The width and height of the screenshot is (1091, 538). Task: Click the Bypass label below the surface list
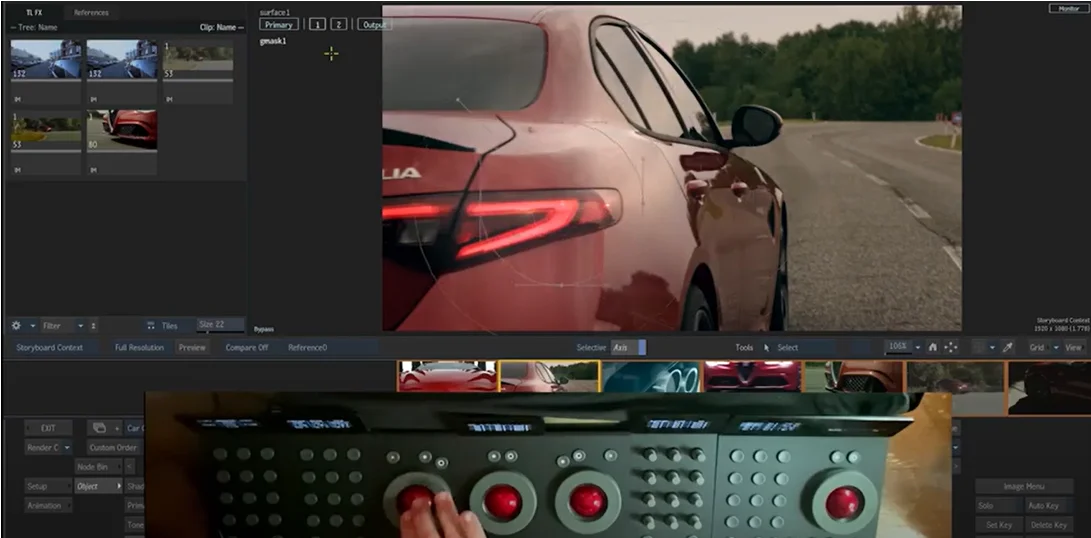click(264, 329)
